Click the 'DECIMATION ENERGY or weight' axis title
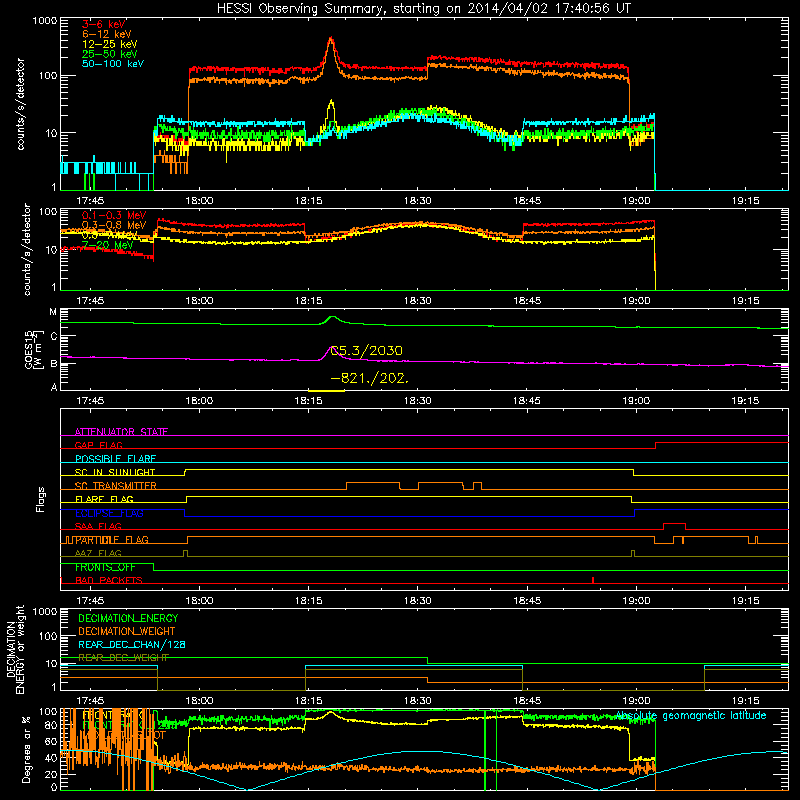 pos(16,649)
